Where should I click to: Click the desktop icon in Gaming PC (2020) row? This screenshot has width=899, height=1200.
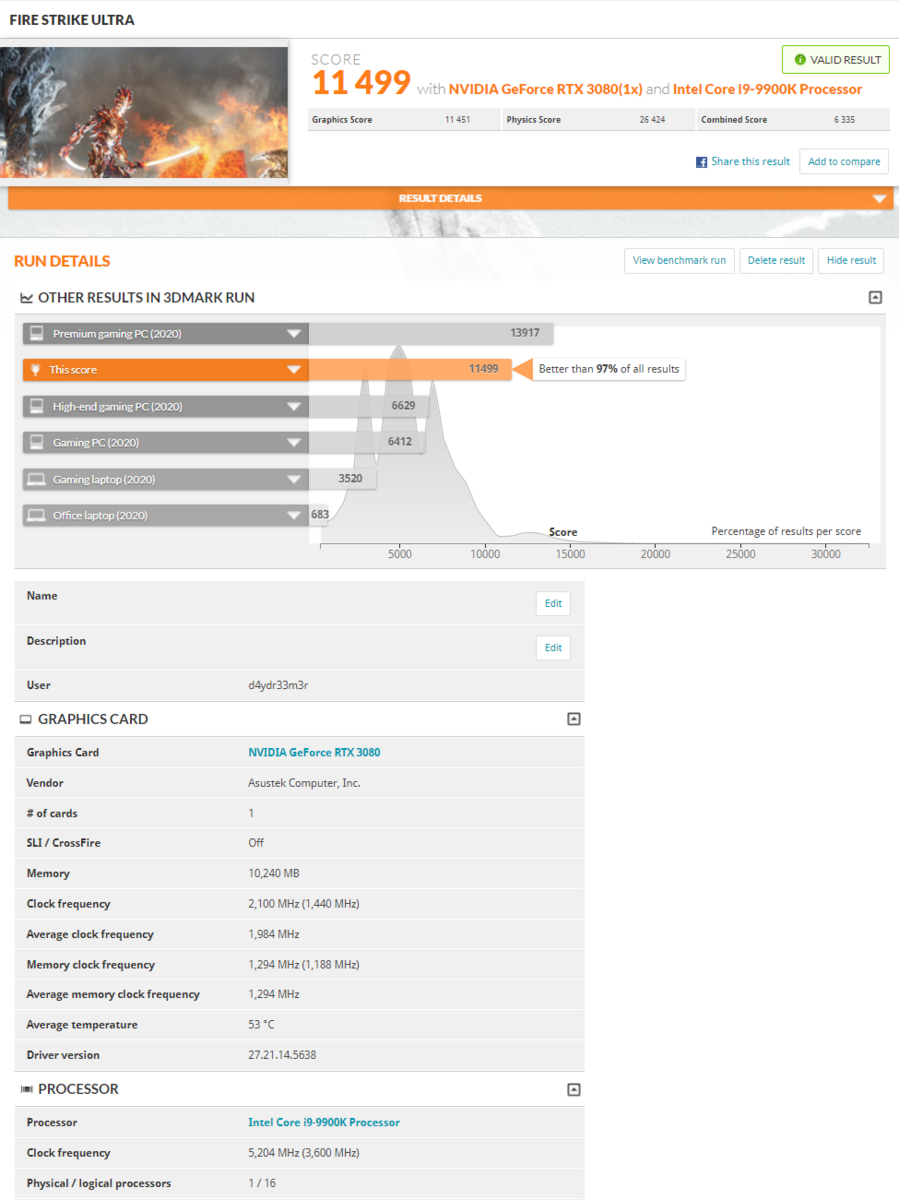point(36,442)
